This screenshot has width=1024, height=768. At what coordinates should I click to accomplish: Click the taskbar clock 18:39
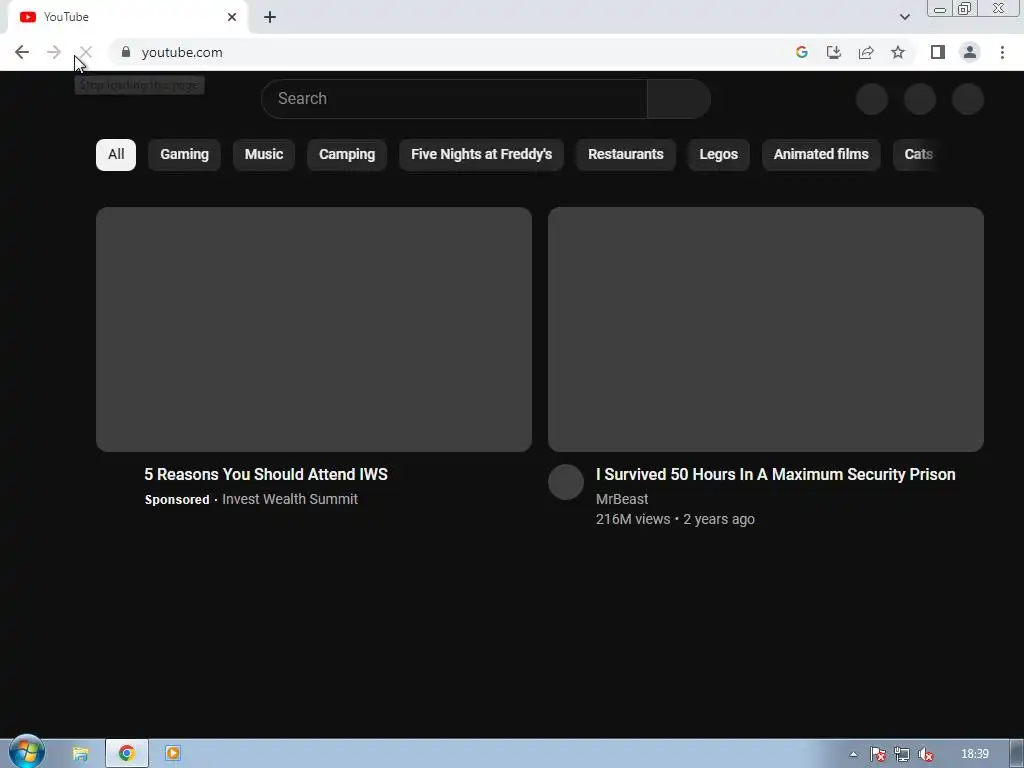pyautogui.click(x=975, y=754)
